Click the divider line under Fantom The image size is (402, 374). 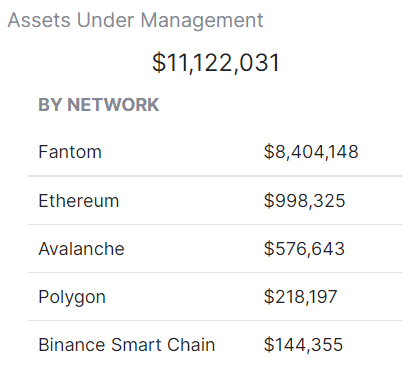click(215, 176)
